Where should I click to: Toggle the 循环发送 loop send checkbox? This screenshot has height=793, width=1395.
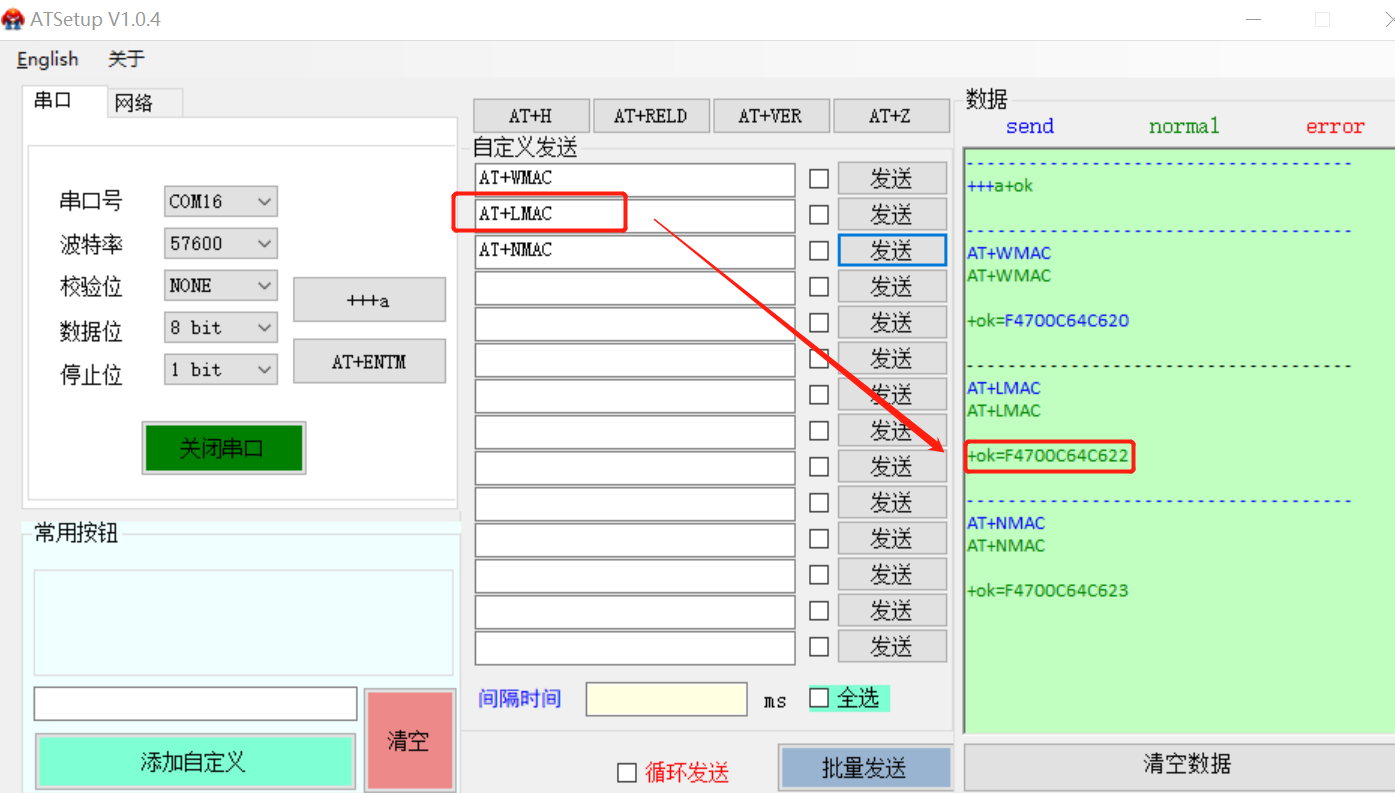point(627,772)
